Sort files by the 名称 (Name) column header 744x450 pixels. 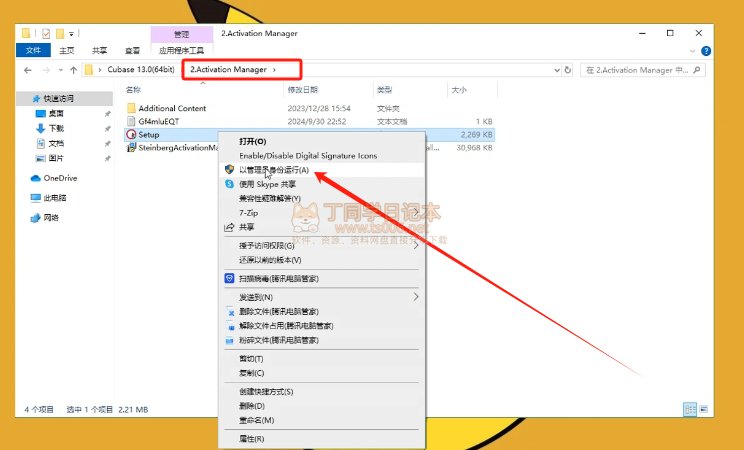134,90
